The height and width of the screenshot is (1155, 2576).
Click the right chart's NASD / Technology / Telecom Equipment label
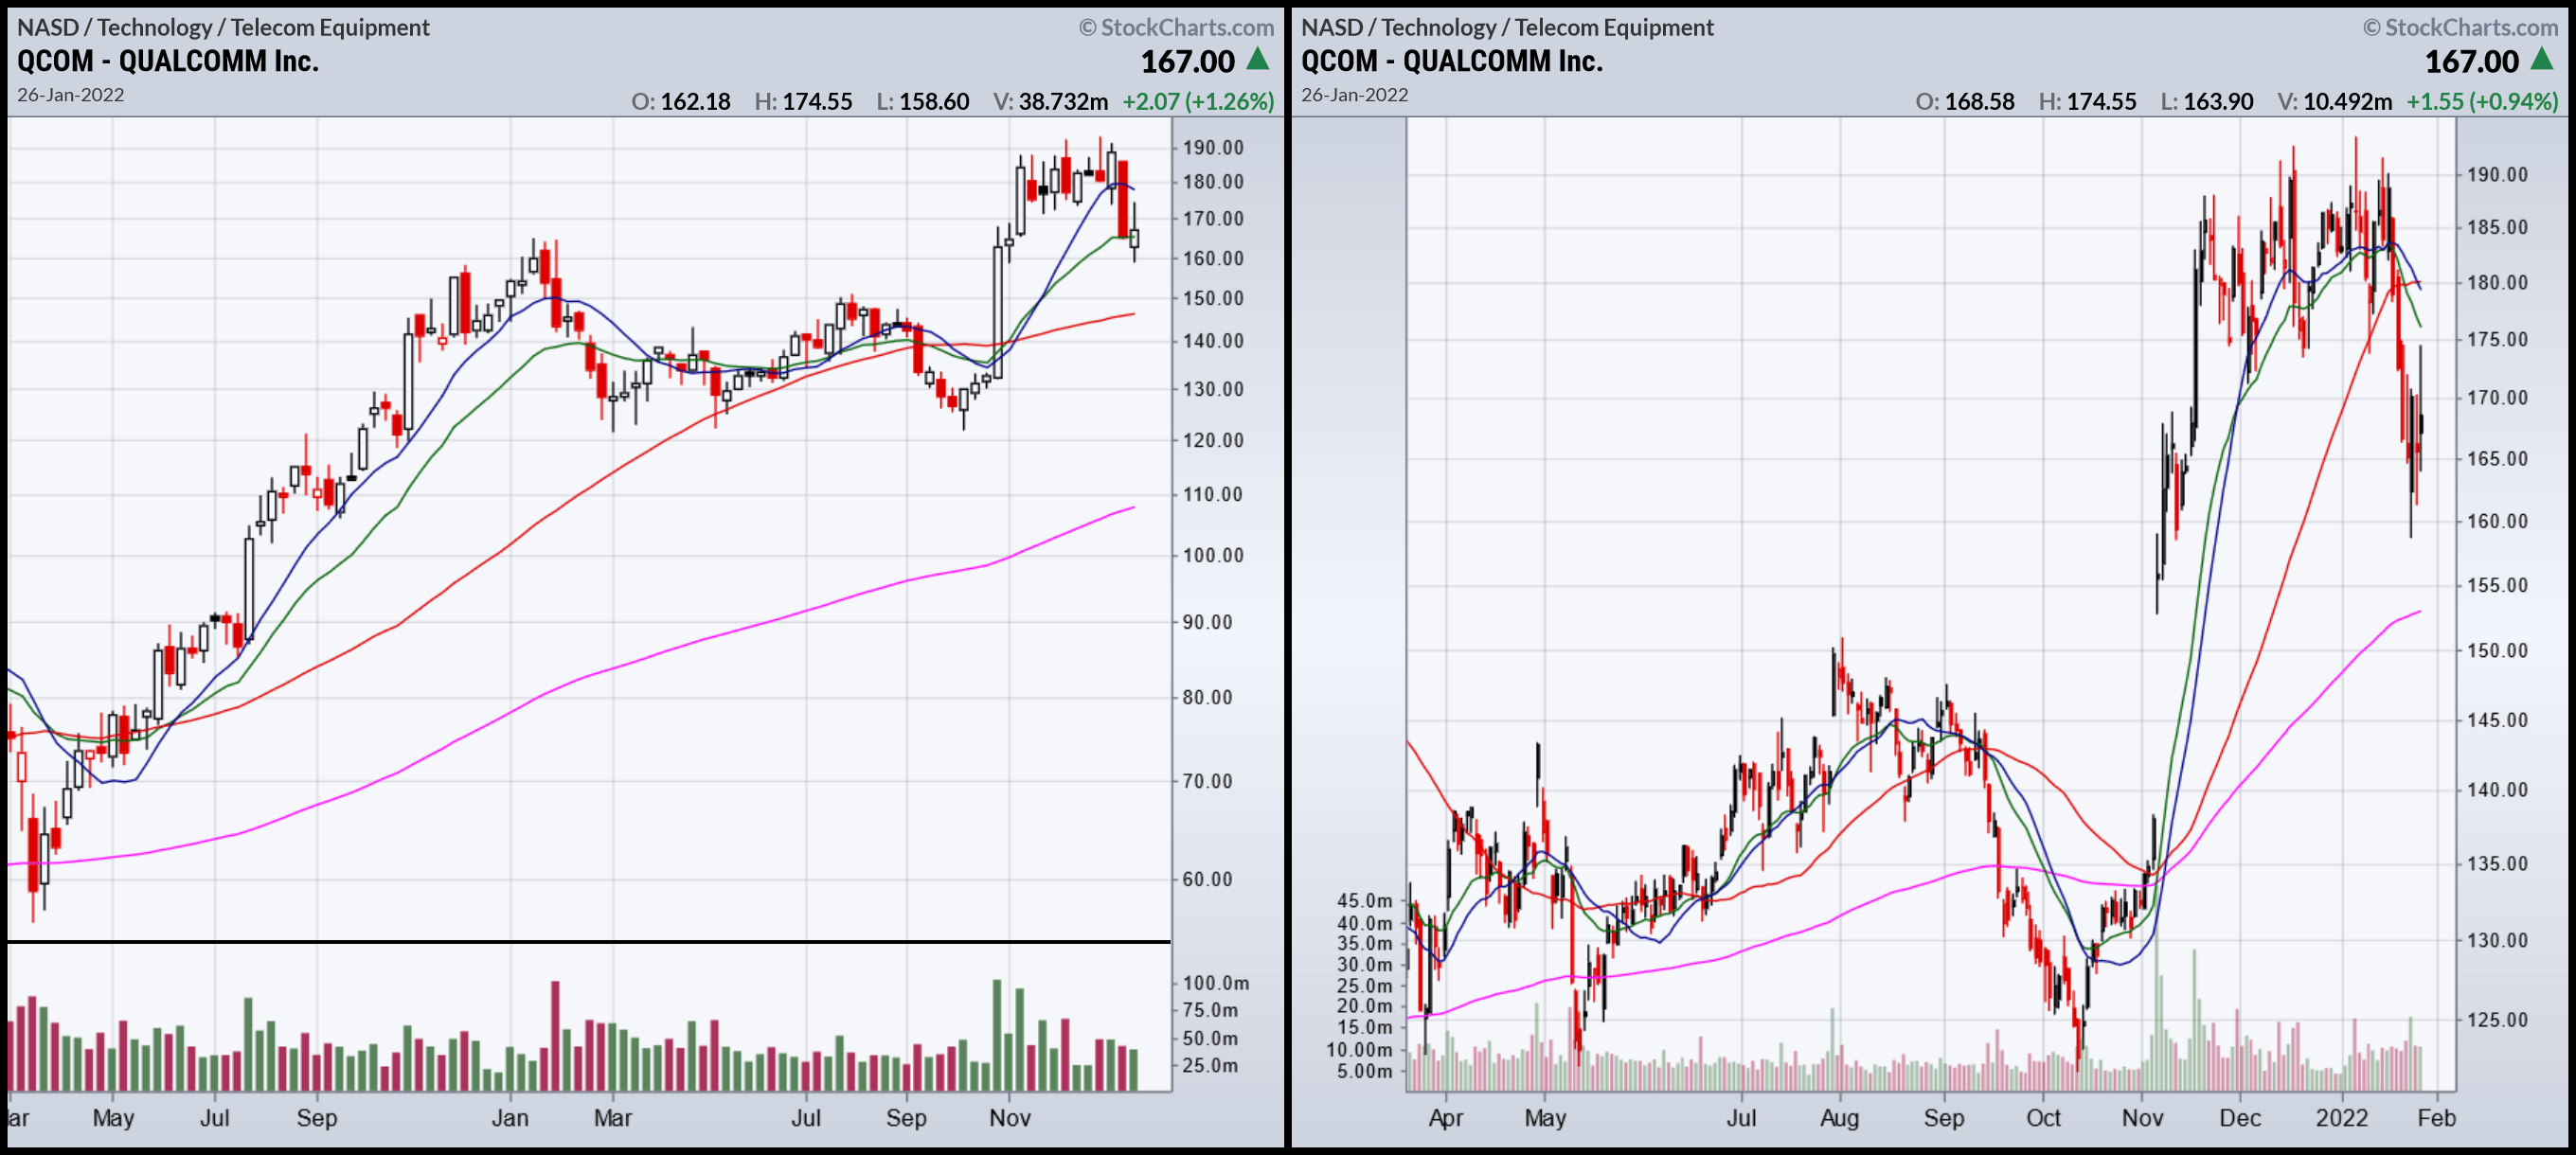1507,27
